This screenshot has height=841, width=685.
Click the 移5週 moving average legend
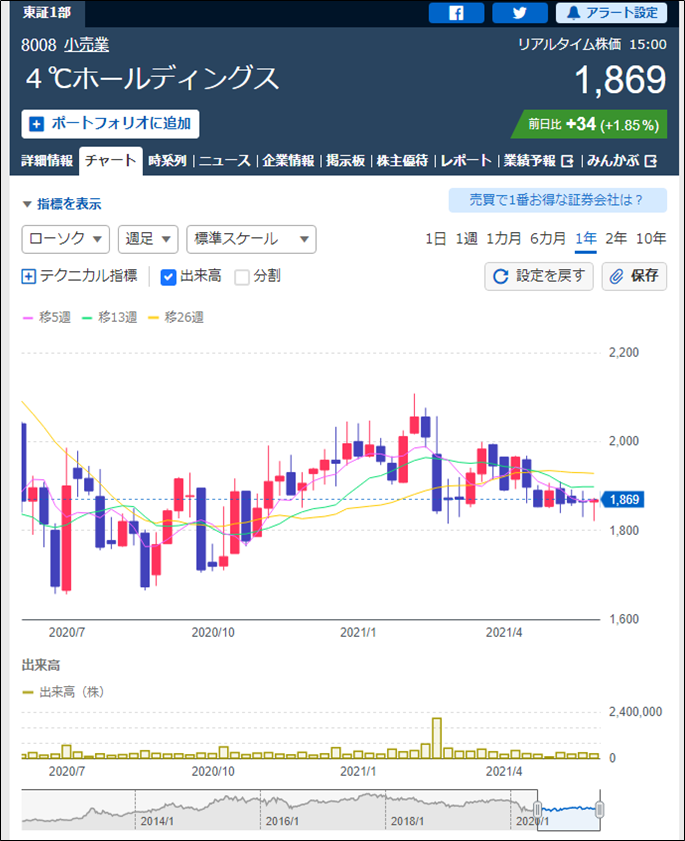(47, 318)
